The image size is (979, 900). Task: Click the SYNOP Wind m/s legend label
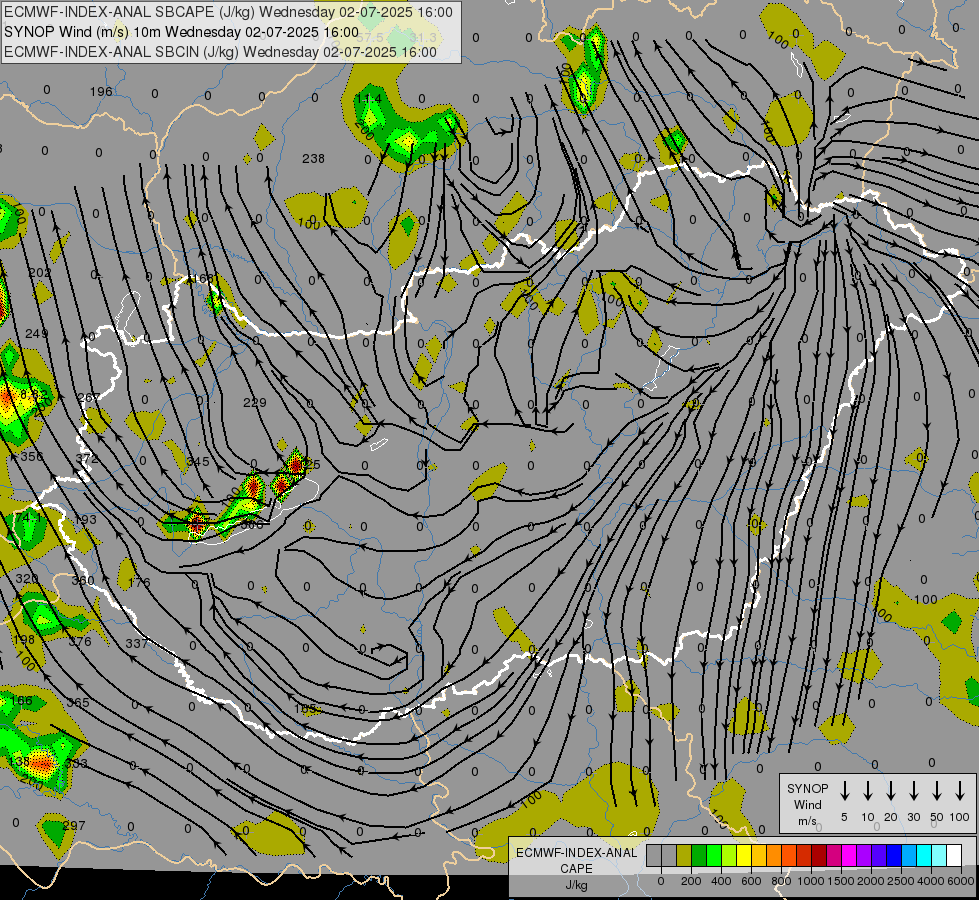click(x=807, y=805)
